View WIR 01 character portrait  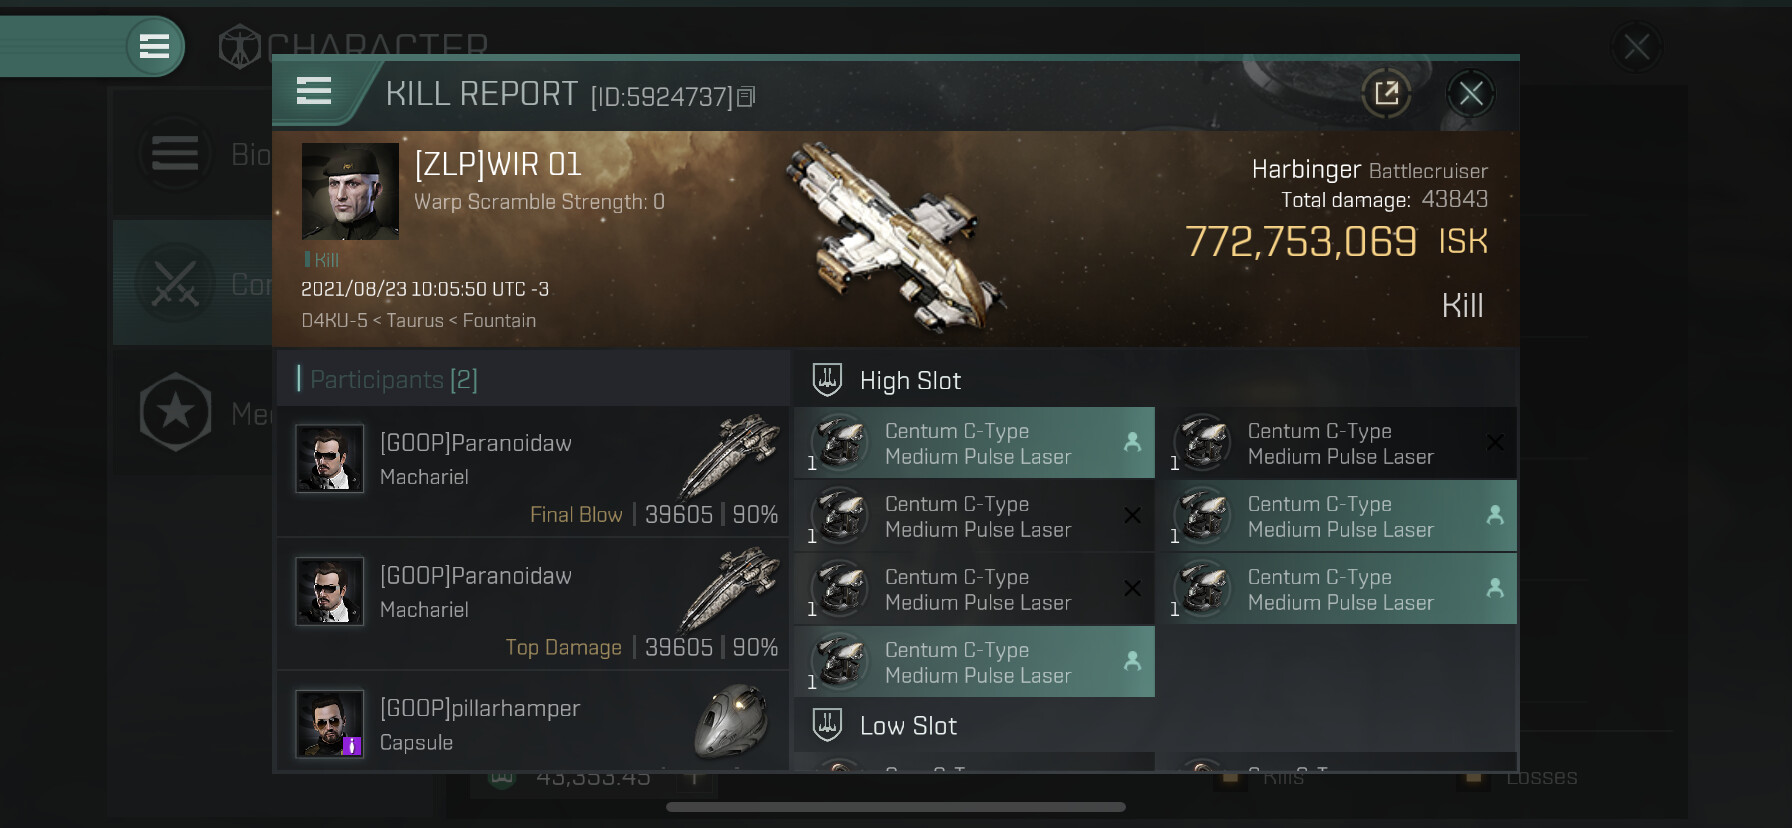(x=350, y=191)
